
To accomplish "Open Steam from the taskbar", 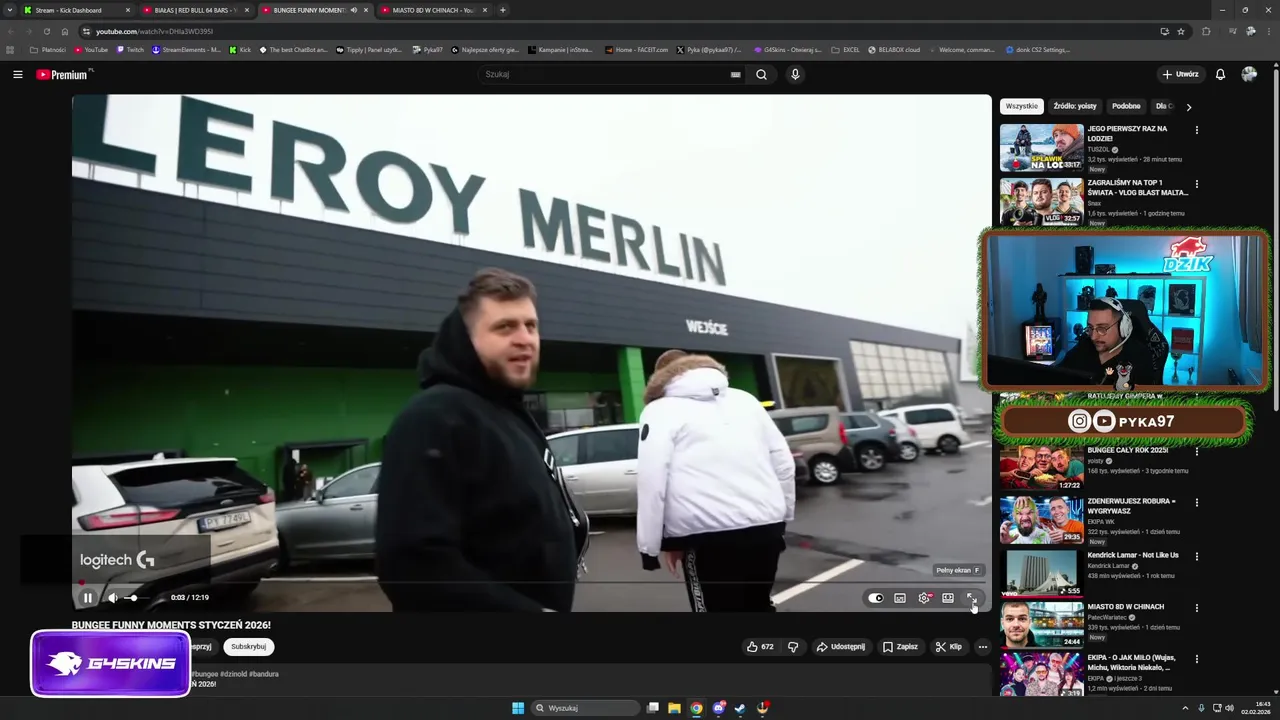I will click(x=740, y=708).
